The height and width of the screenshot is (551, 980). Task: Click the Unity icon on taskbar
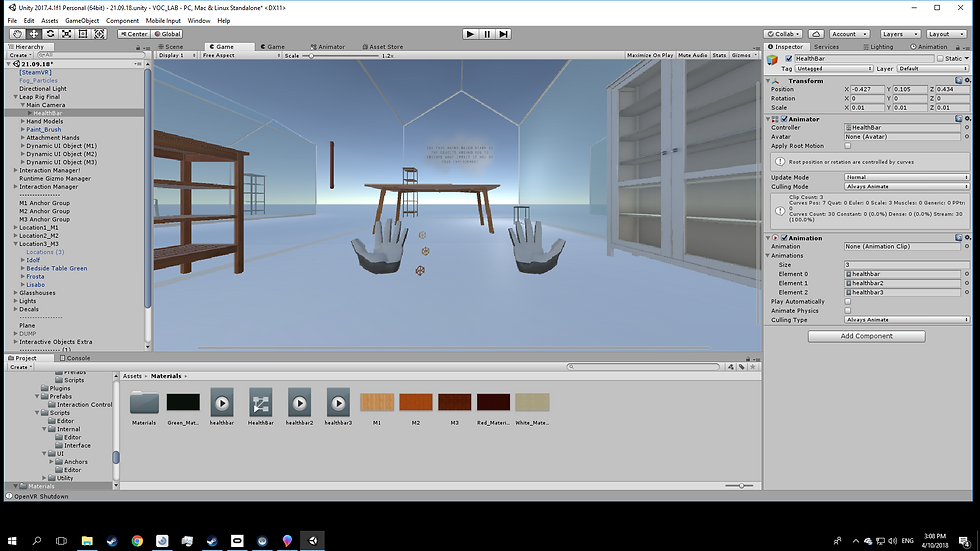click(312, 540)
